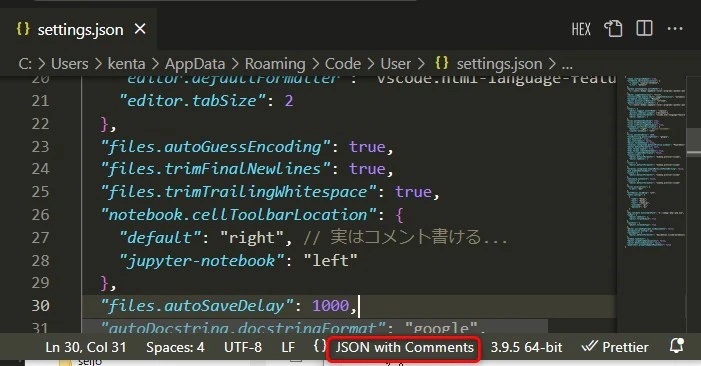Click the vertical scrollbar thumb
The height and width of the screenshot is (366, 701).
tap(694, 143)
